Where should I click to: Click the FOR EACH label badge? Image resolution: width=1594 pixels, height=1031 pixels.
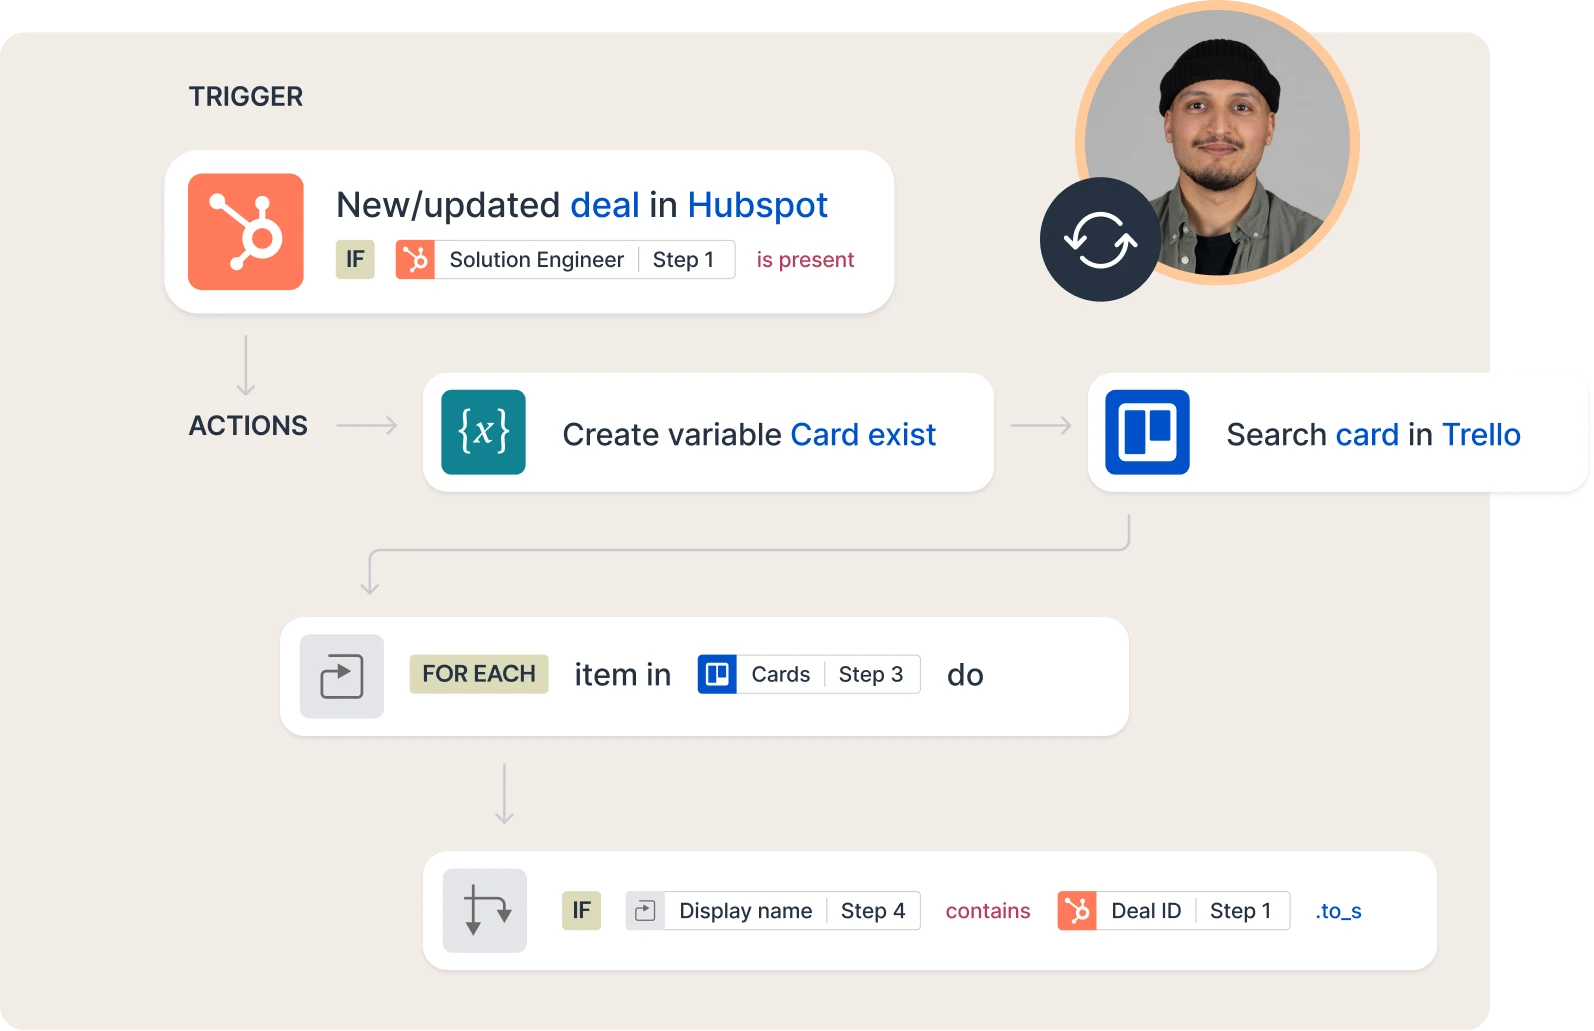click(479, 674)
